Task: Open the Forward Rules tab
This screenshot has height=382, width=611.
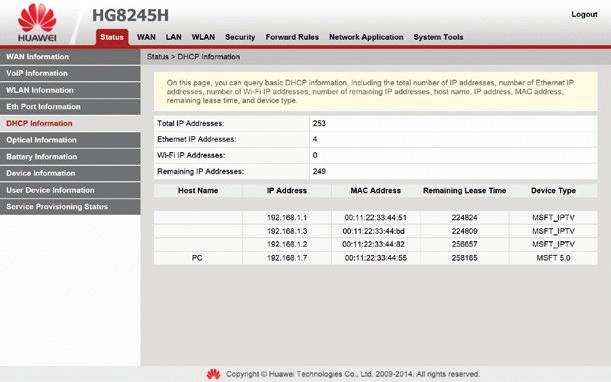Action: click(292, 37)
